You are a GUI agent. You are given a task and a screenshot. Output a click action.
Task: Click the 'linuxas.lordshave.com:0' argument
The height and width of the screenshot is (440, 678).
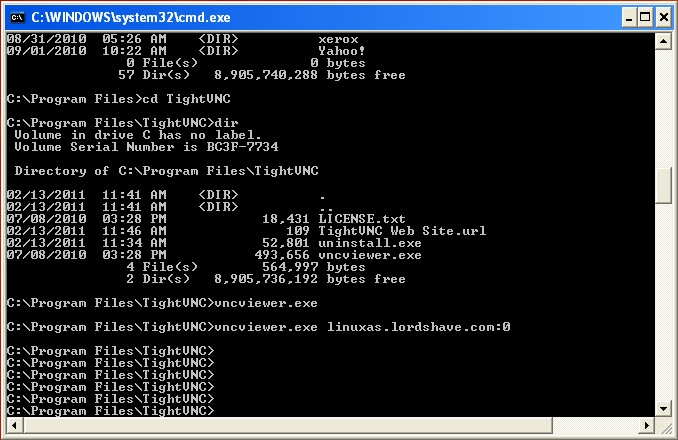[419, 327]
